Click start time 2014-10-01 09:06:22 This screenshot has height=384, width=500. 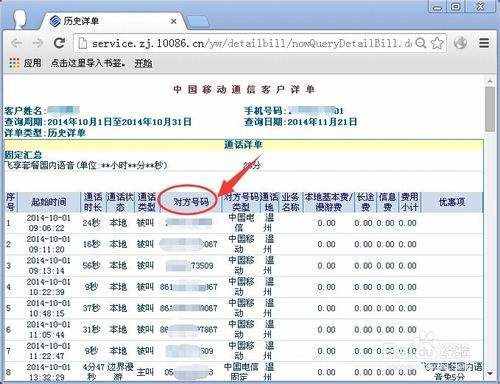pyautogui.click(x=49, y=223)
